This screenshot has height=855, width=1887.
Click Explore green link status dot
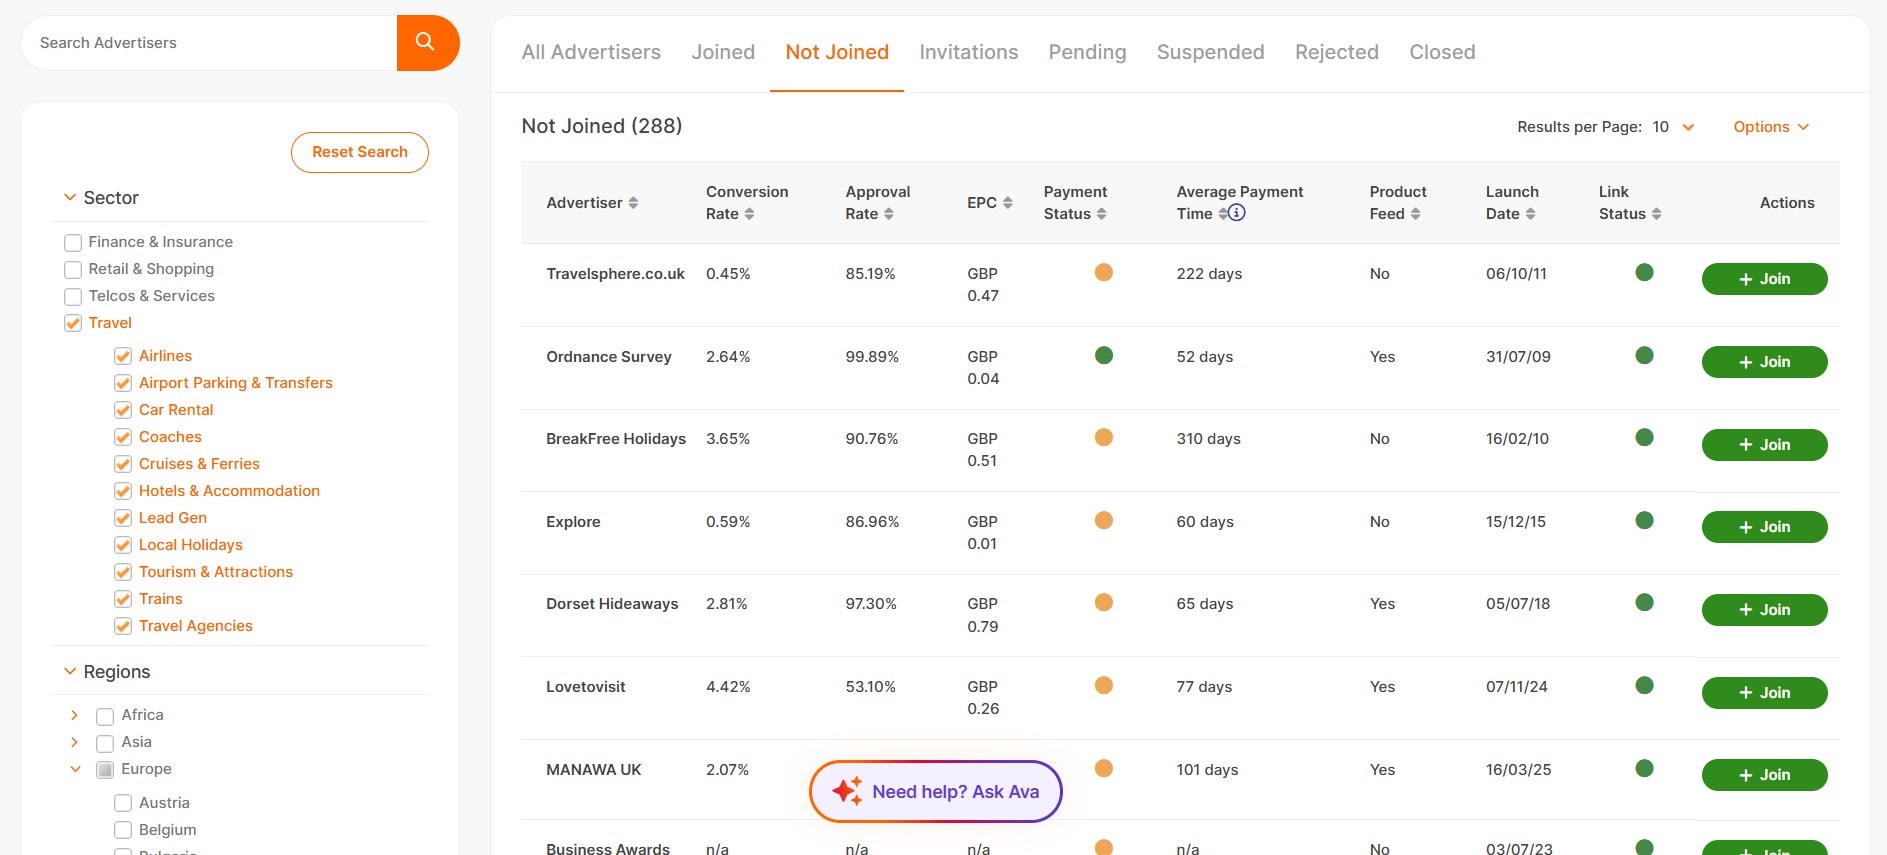click(1644, 520)
